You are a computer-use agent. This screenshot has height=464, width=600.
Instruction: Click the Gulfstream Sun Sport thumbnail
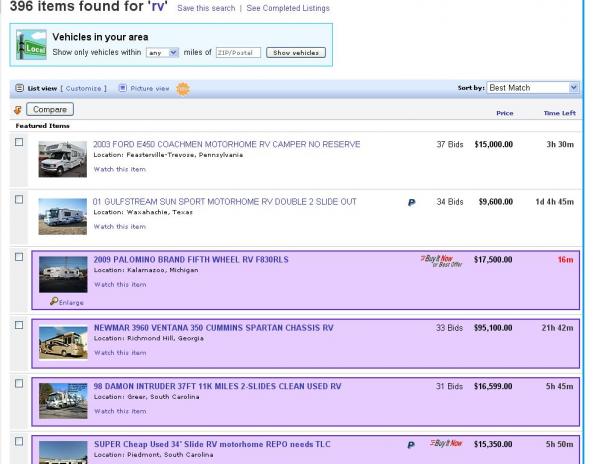(x=63, y=217)
